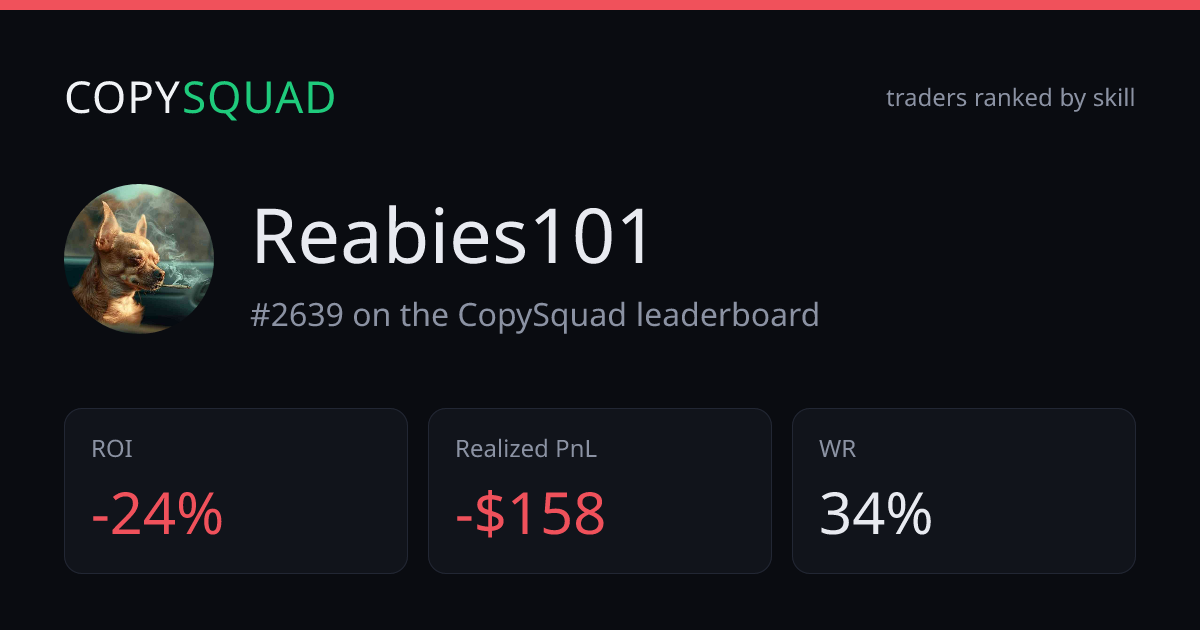Click the Realized PnL label
Viewport: 1200px width, 630px height.
pos(526,449)
